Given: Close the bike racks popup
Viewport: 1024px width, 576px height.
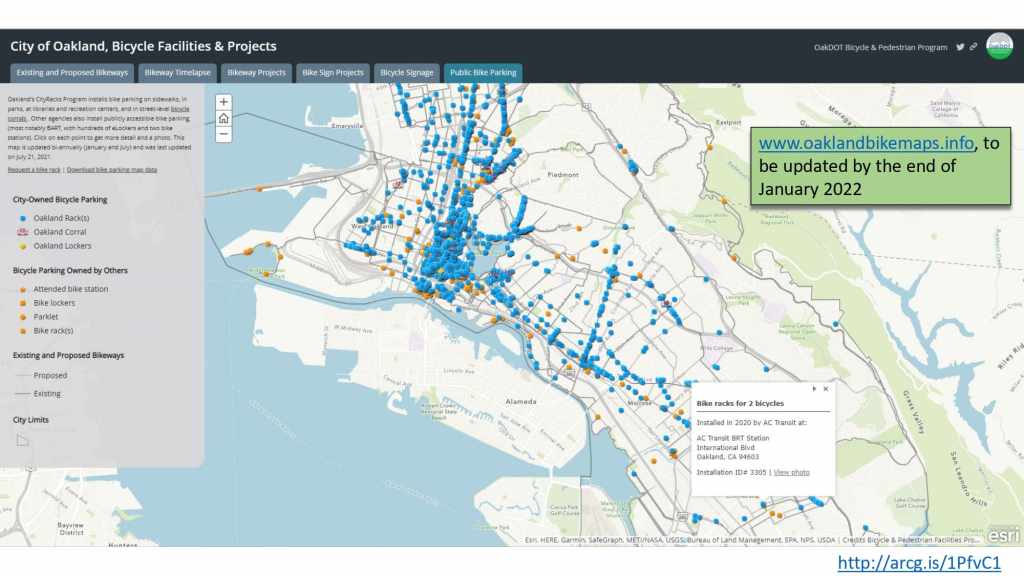Looking at the screenshot, I should tap(825, 388).
